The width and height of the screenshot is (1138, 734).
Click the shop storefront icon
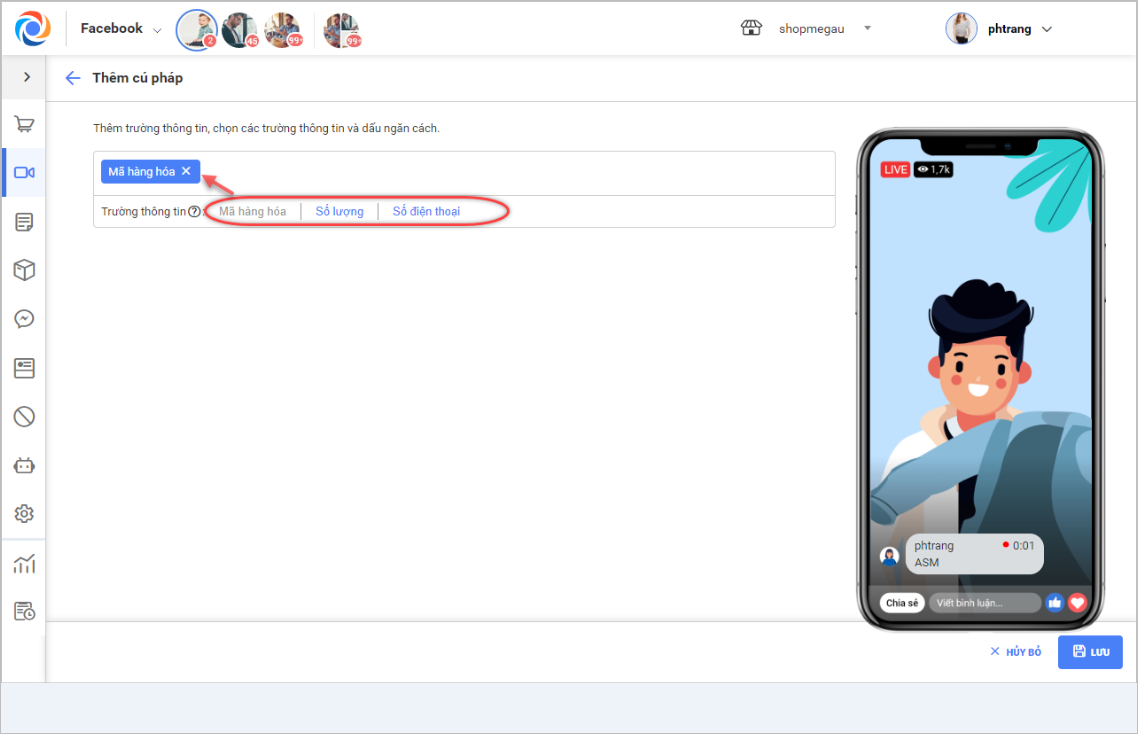click(x=751, y=28)
